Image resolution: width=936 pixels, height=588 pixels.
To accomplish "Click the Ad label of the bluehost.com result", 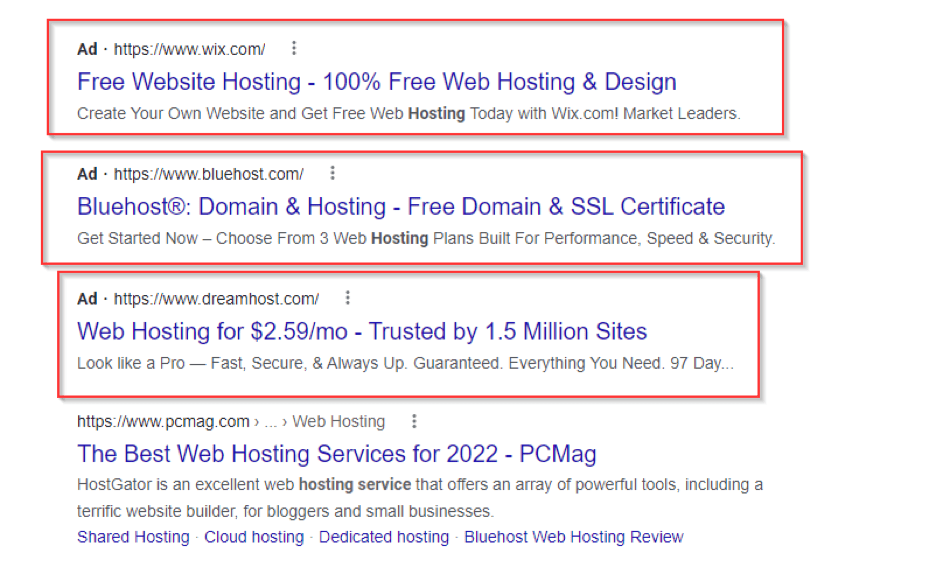I will click(x=87, y=174).
